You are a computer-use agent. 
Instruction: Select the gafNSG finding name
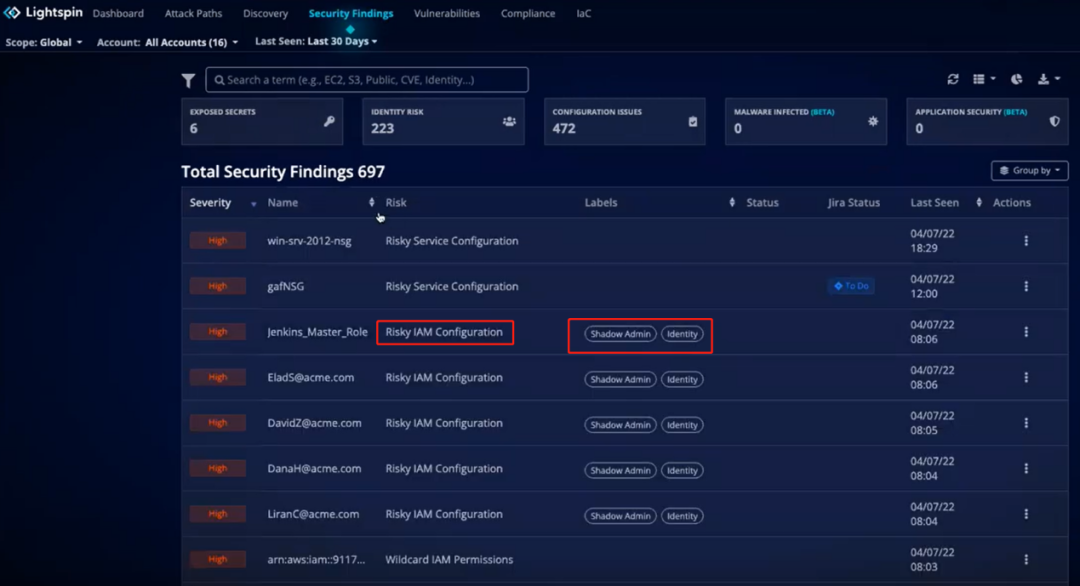tap(286, 286)
